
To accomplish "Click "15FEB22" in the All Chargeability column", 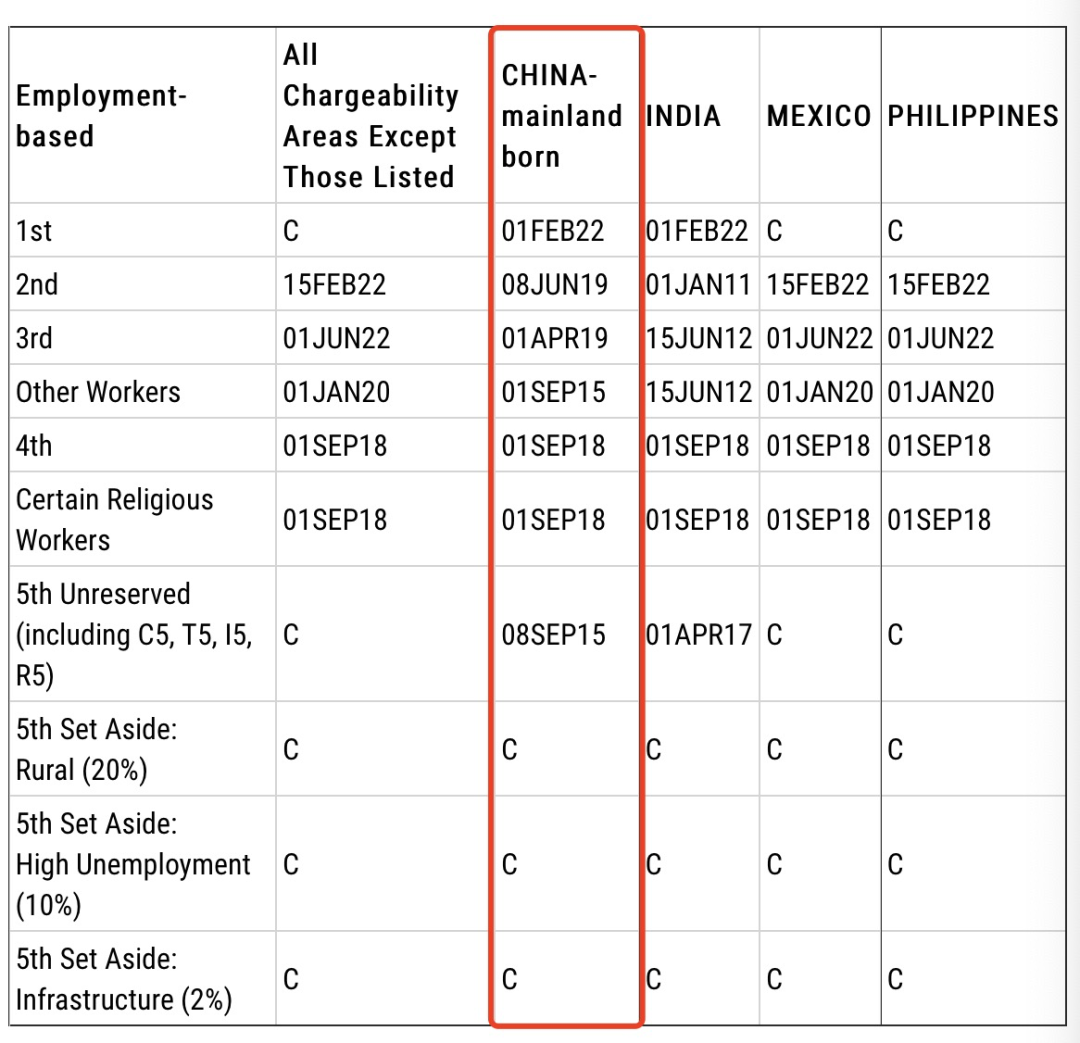I will point(334,285).
